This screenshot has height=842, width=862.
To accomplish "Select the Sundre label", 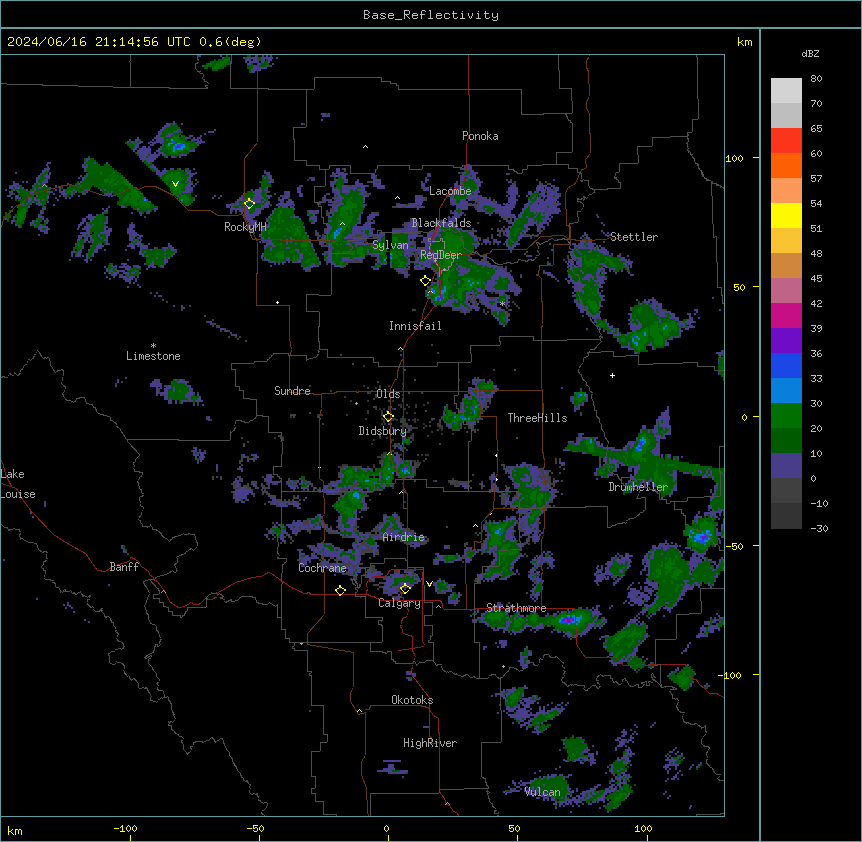I will [292, 391].
